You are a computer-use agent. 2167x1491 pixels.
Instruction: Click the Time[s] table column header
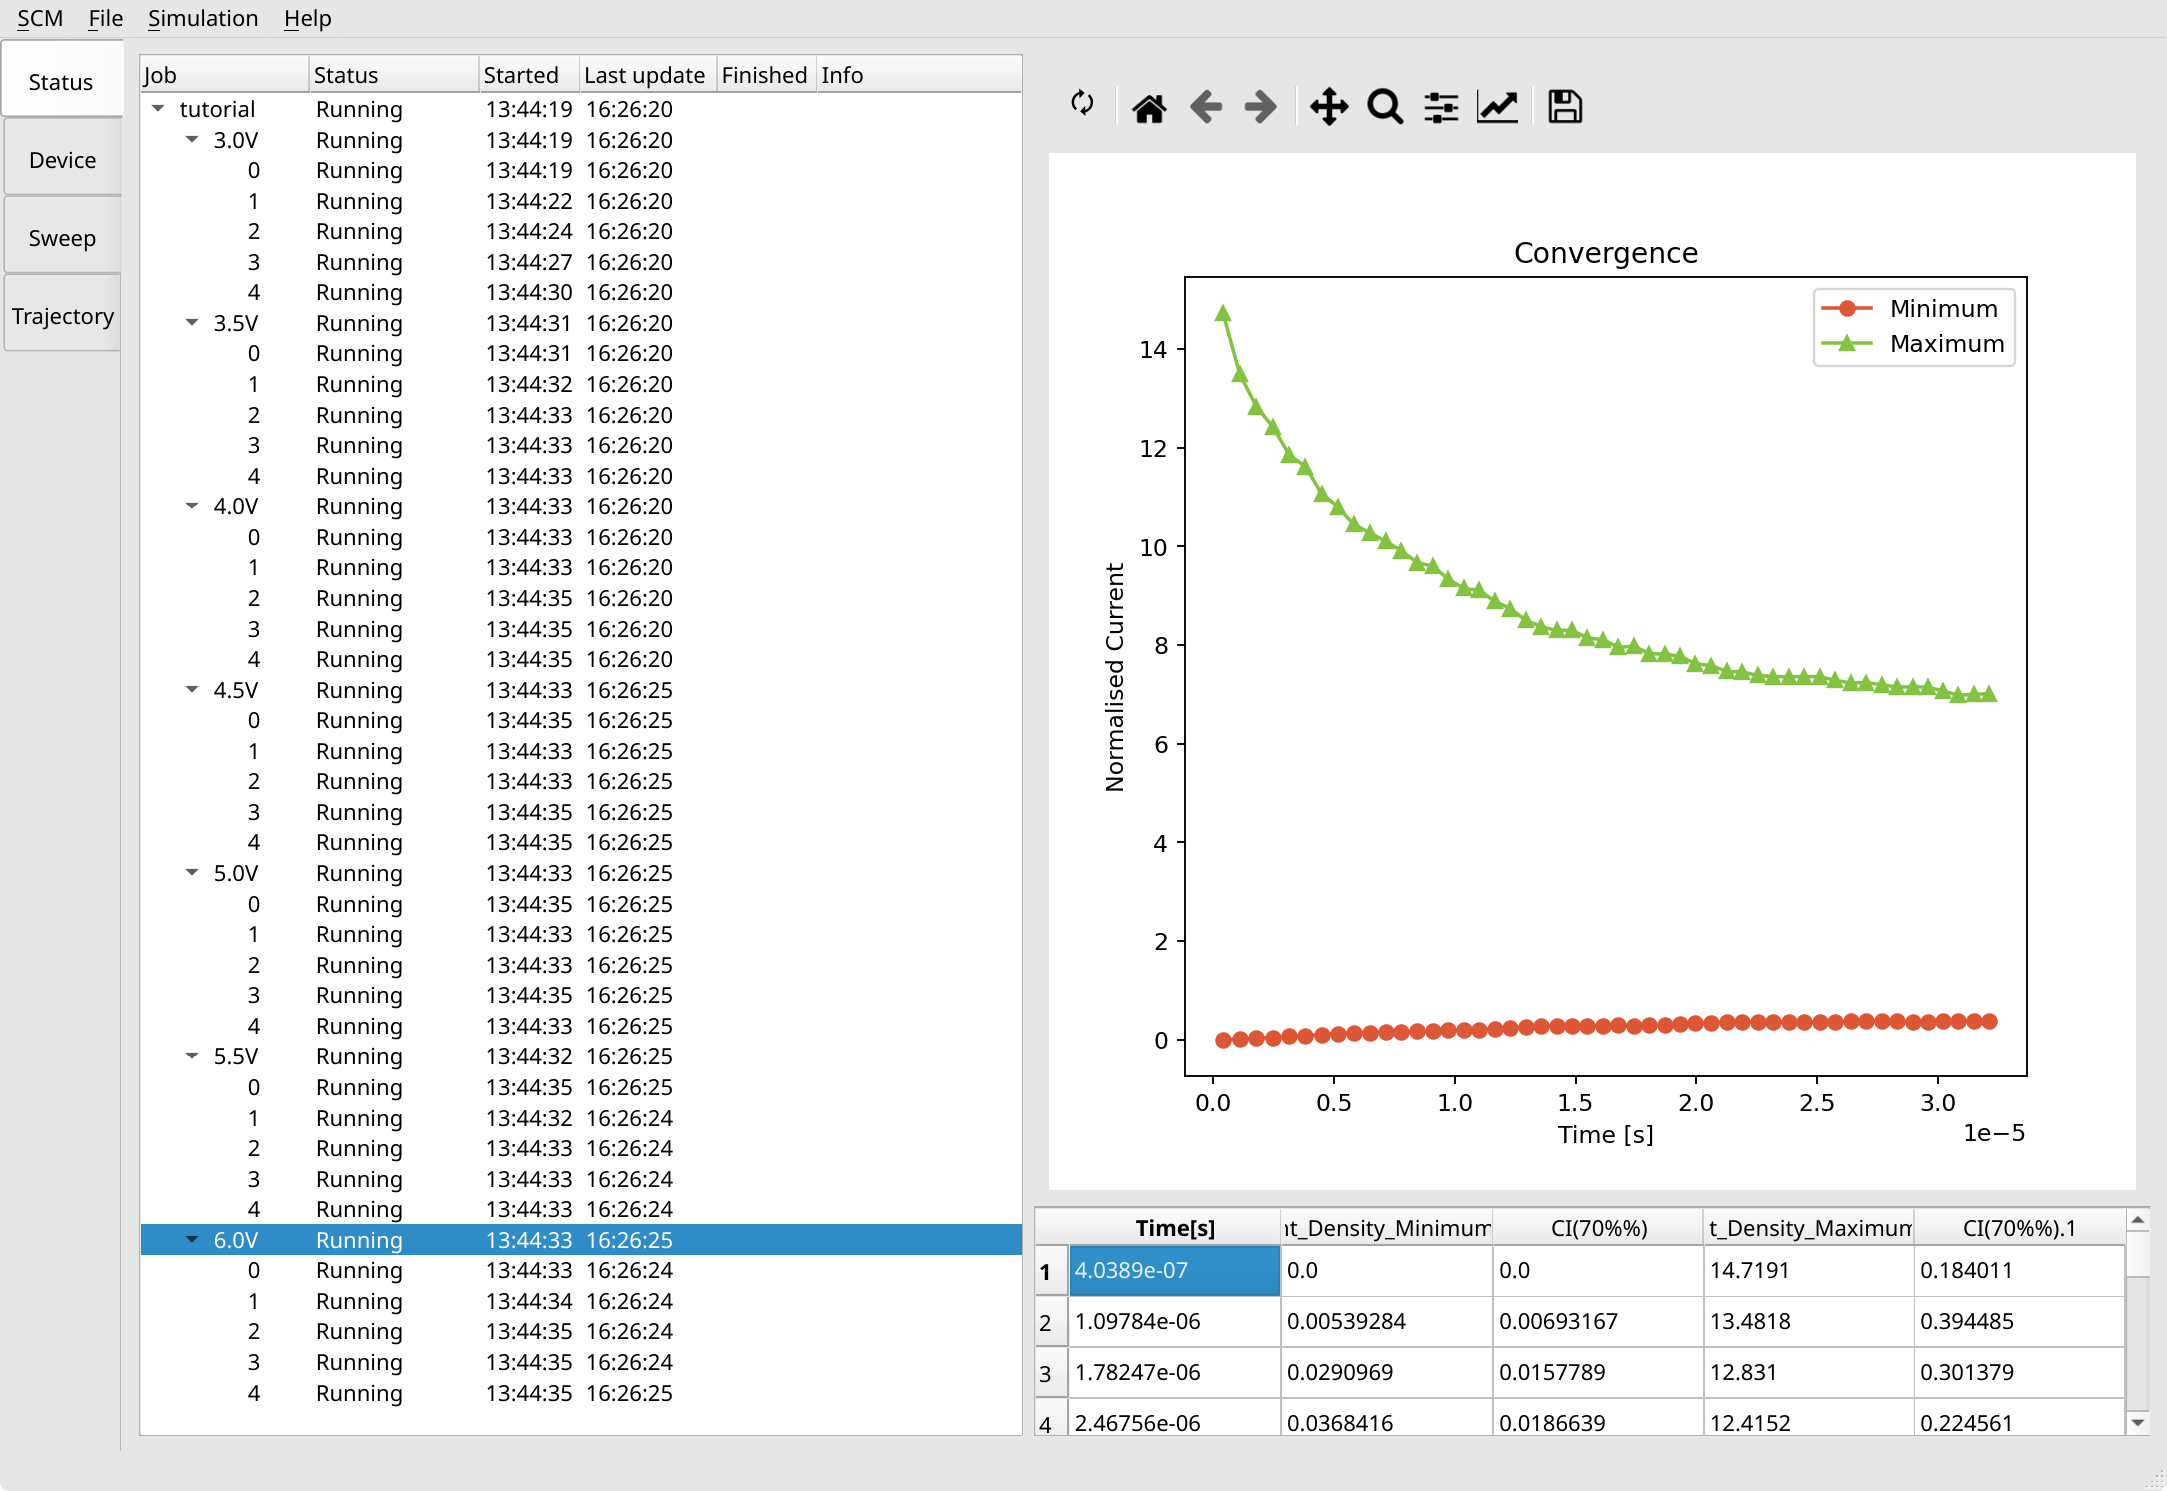tap(1174, 1228)
